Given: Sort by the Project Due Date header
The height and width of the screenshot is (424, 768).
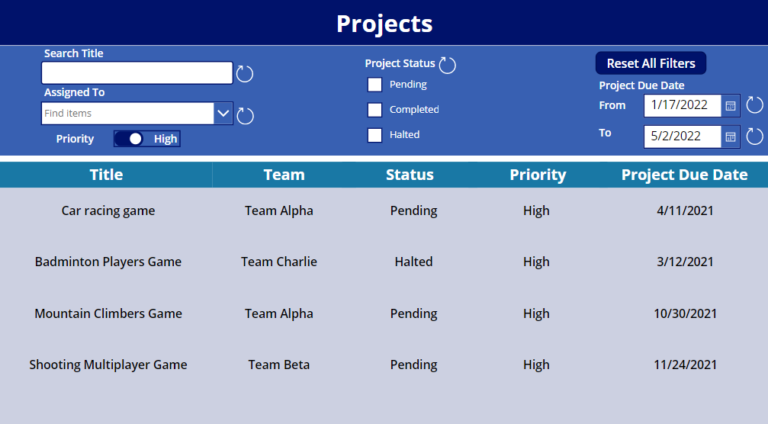Looking at the screenshot, I should tap(684, 175).
